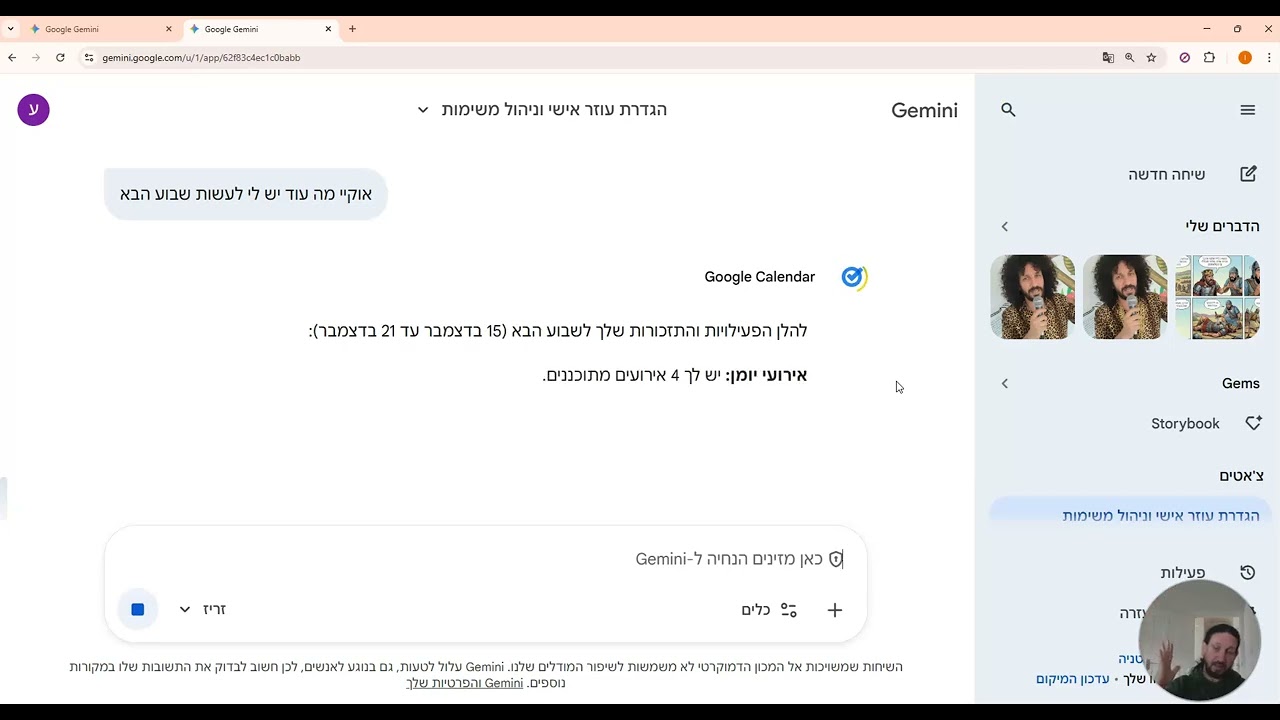Click the browser address bar URL

click(x=201, y=58)
